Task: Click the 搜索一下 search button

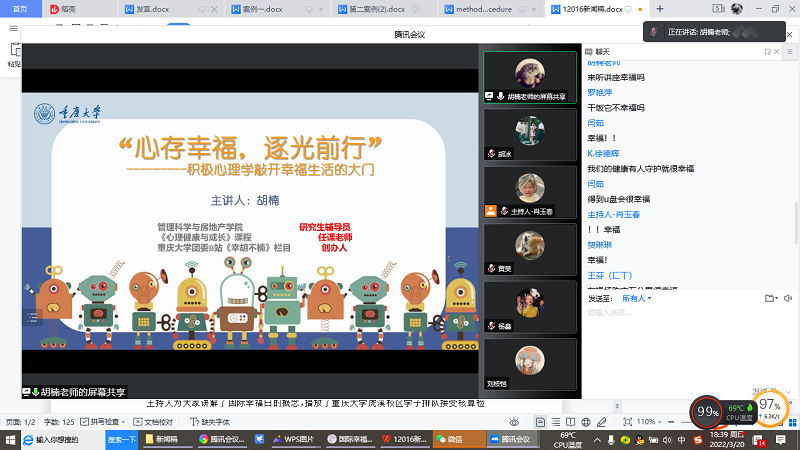Action: [122, 439]
